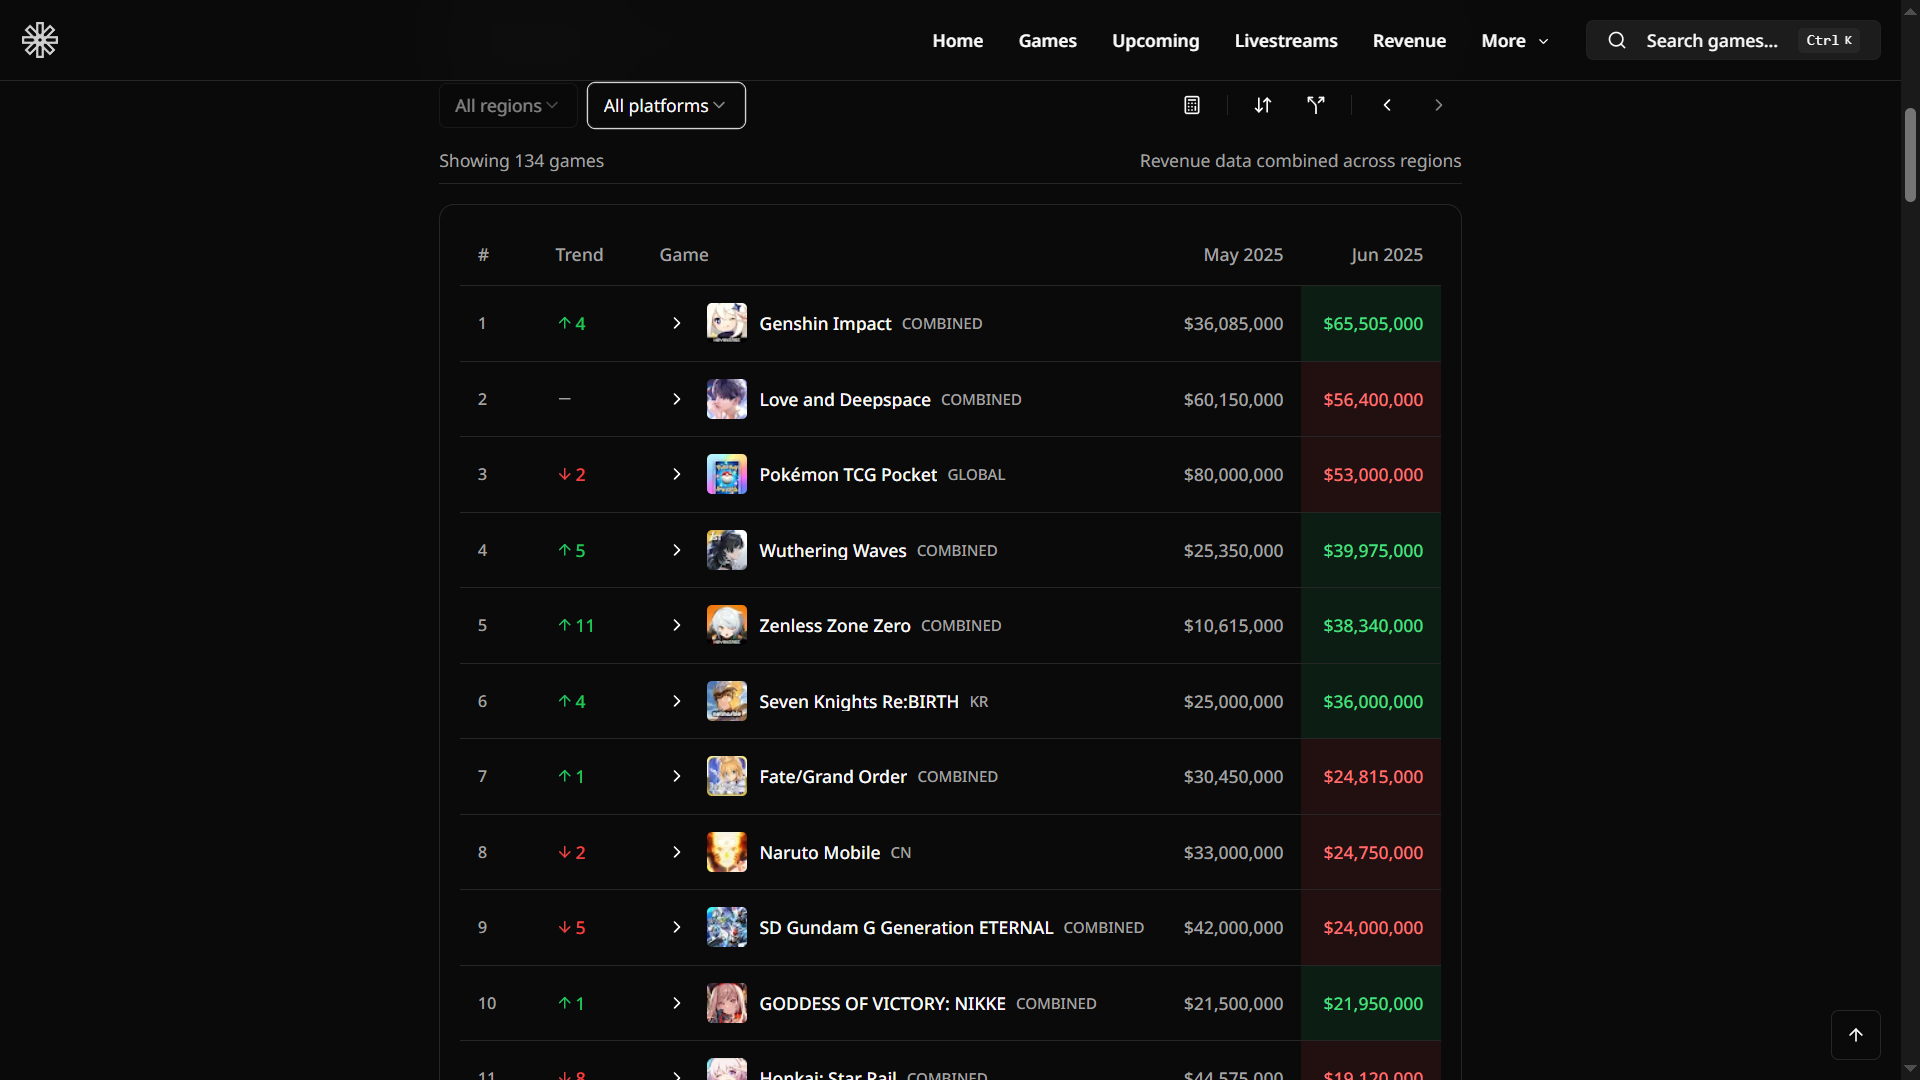The height and width of the screenshot is (1080, 1920).
Task: Open the Livestreams nav item
Action: pyautogui.click(x=1286, y=40)
